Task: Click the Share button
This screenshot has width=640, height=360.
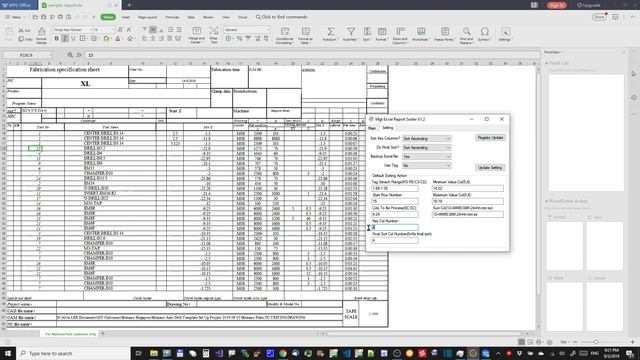Action: point(599,17)
